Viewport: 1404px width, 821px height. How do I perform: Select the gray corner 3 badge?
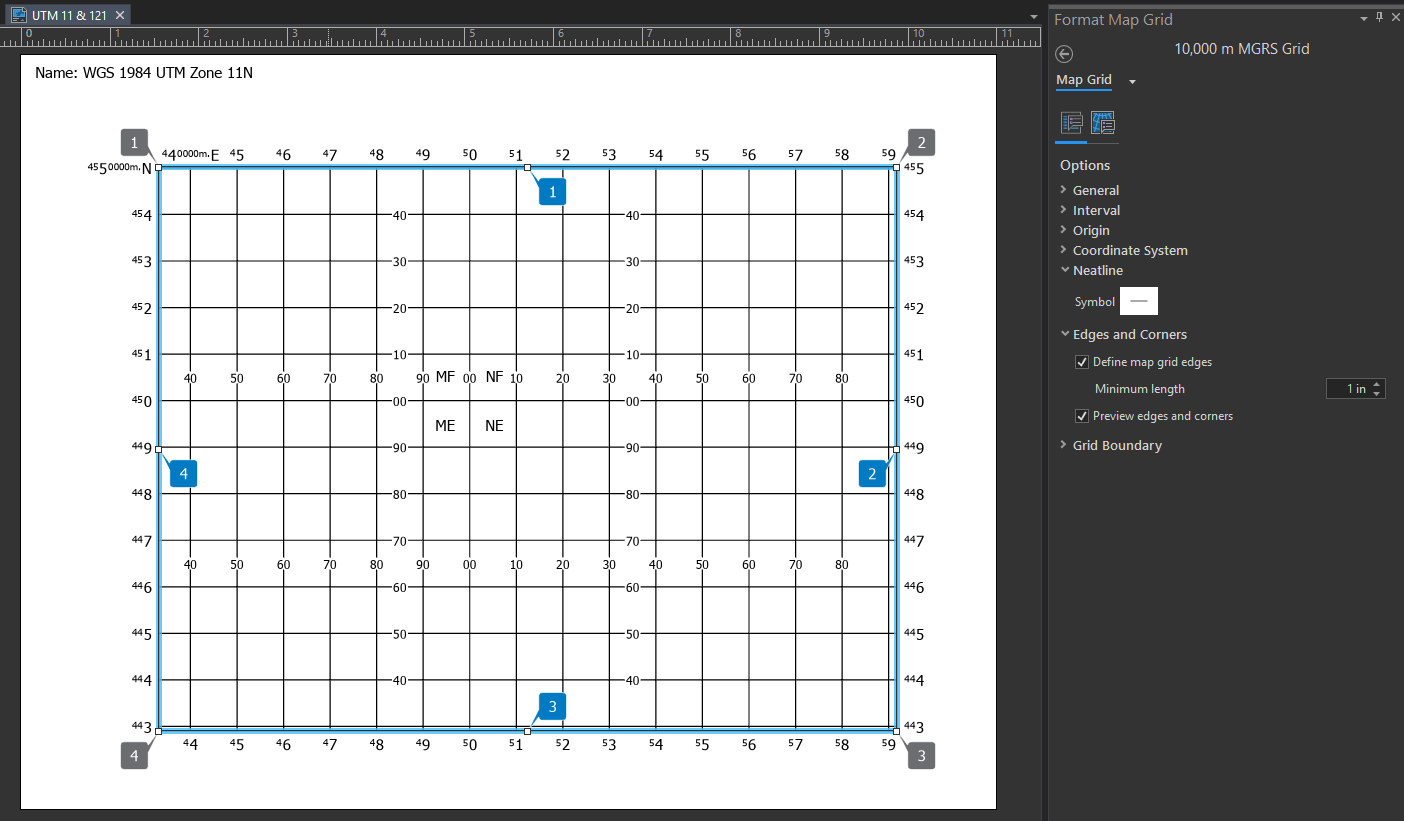(x=921, y=755)
